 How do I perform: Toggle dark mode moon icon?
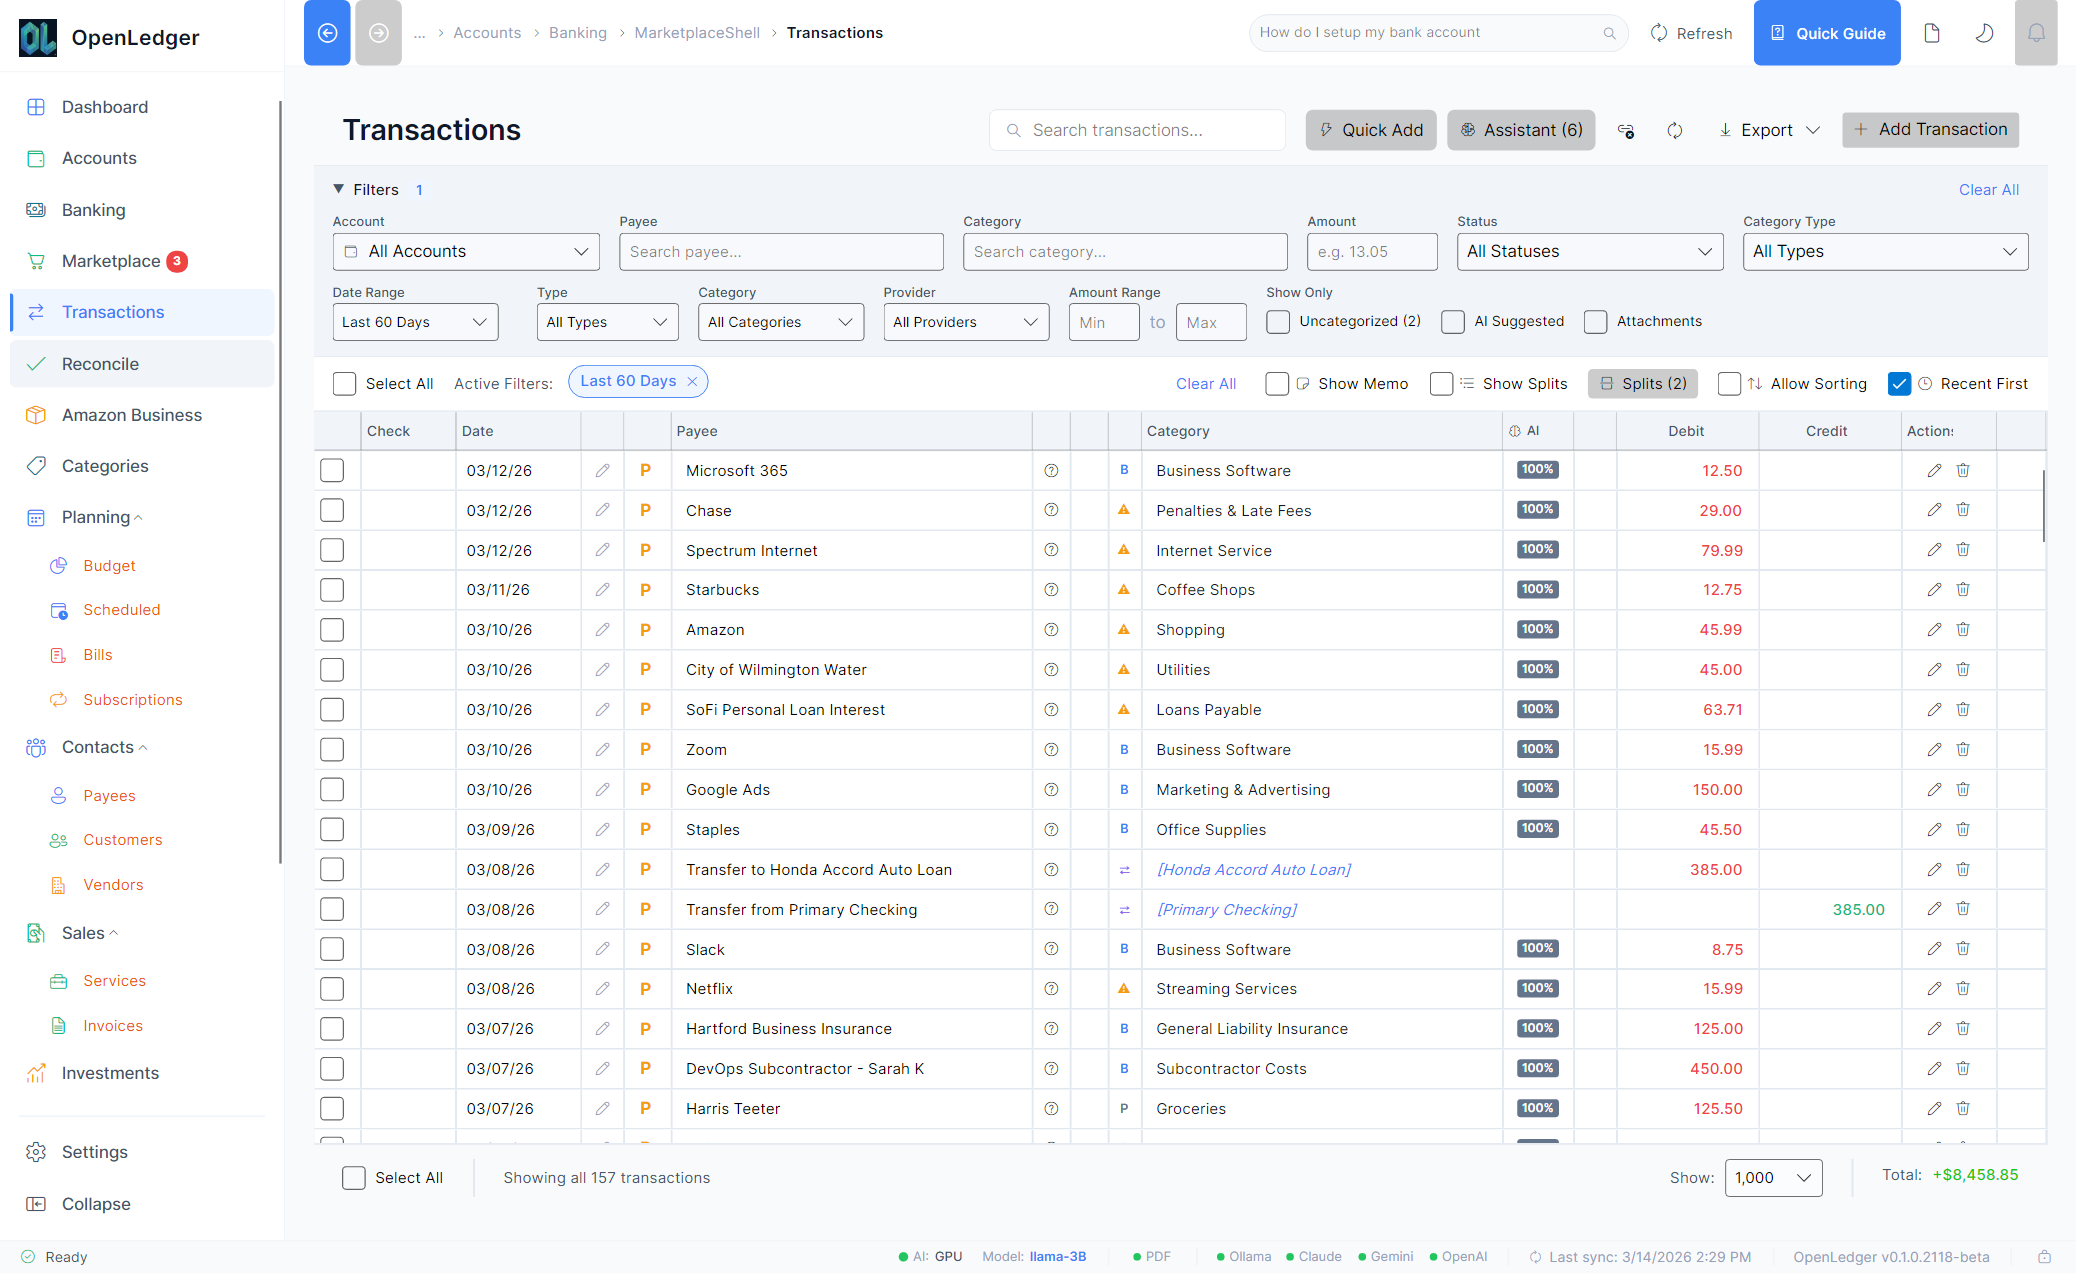point(1984,33)
